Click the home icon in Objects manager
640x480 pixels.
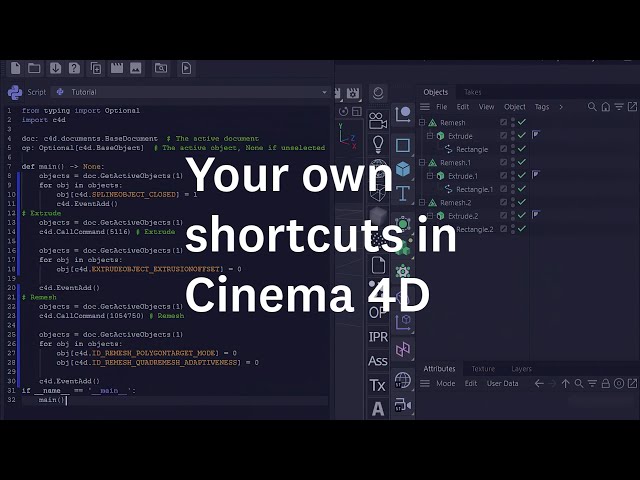click(x=606, y=107)
